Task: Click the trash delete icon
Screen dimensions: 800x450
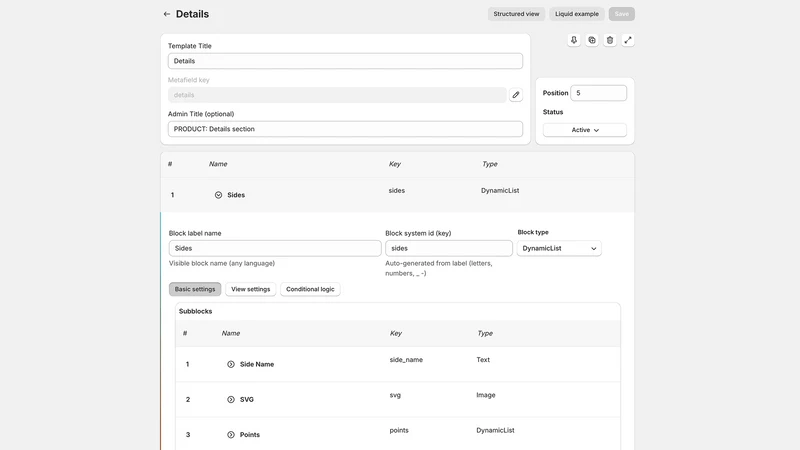Action: click(x=610, y=40)
